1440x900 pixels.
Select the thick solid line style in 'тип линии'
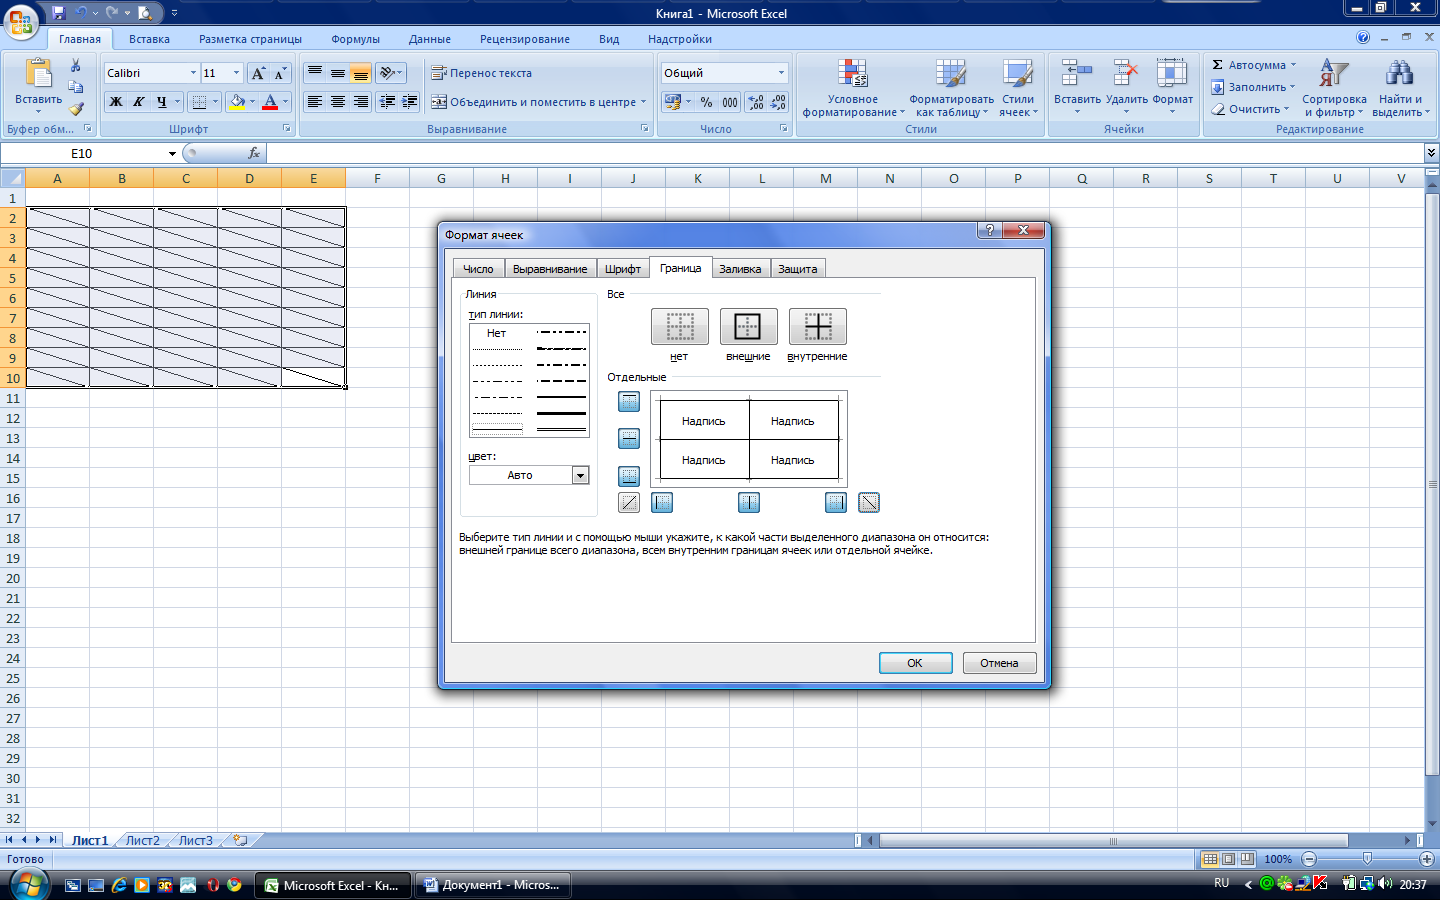click(561, 413)
